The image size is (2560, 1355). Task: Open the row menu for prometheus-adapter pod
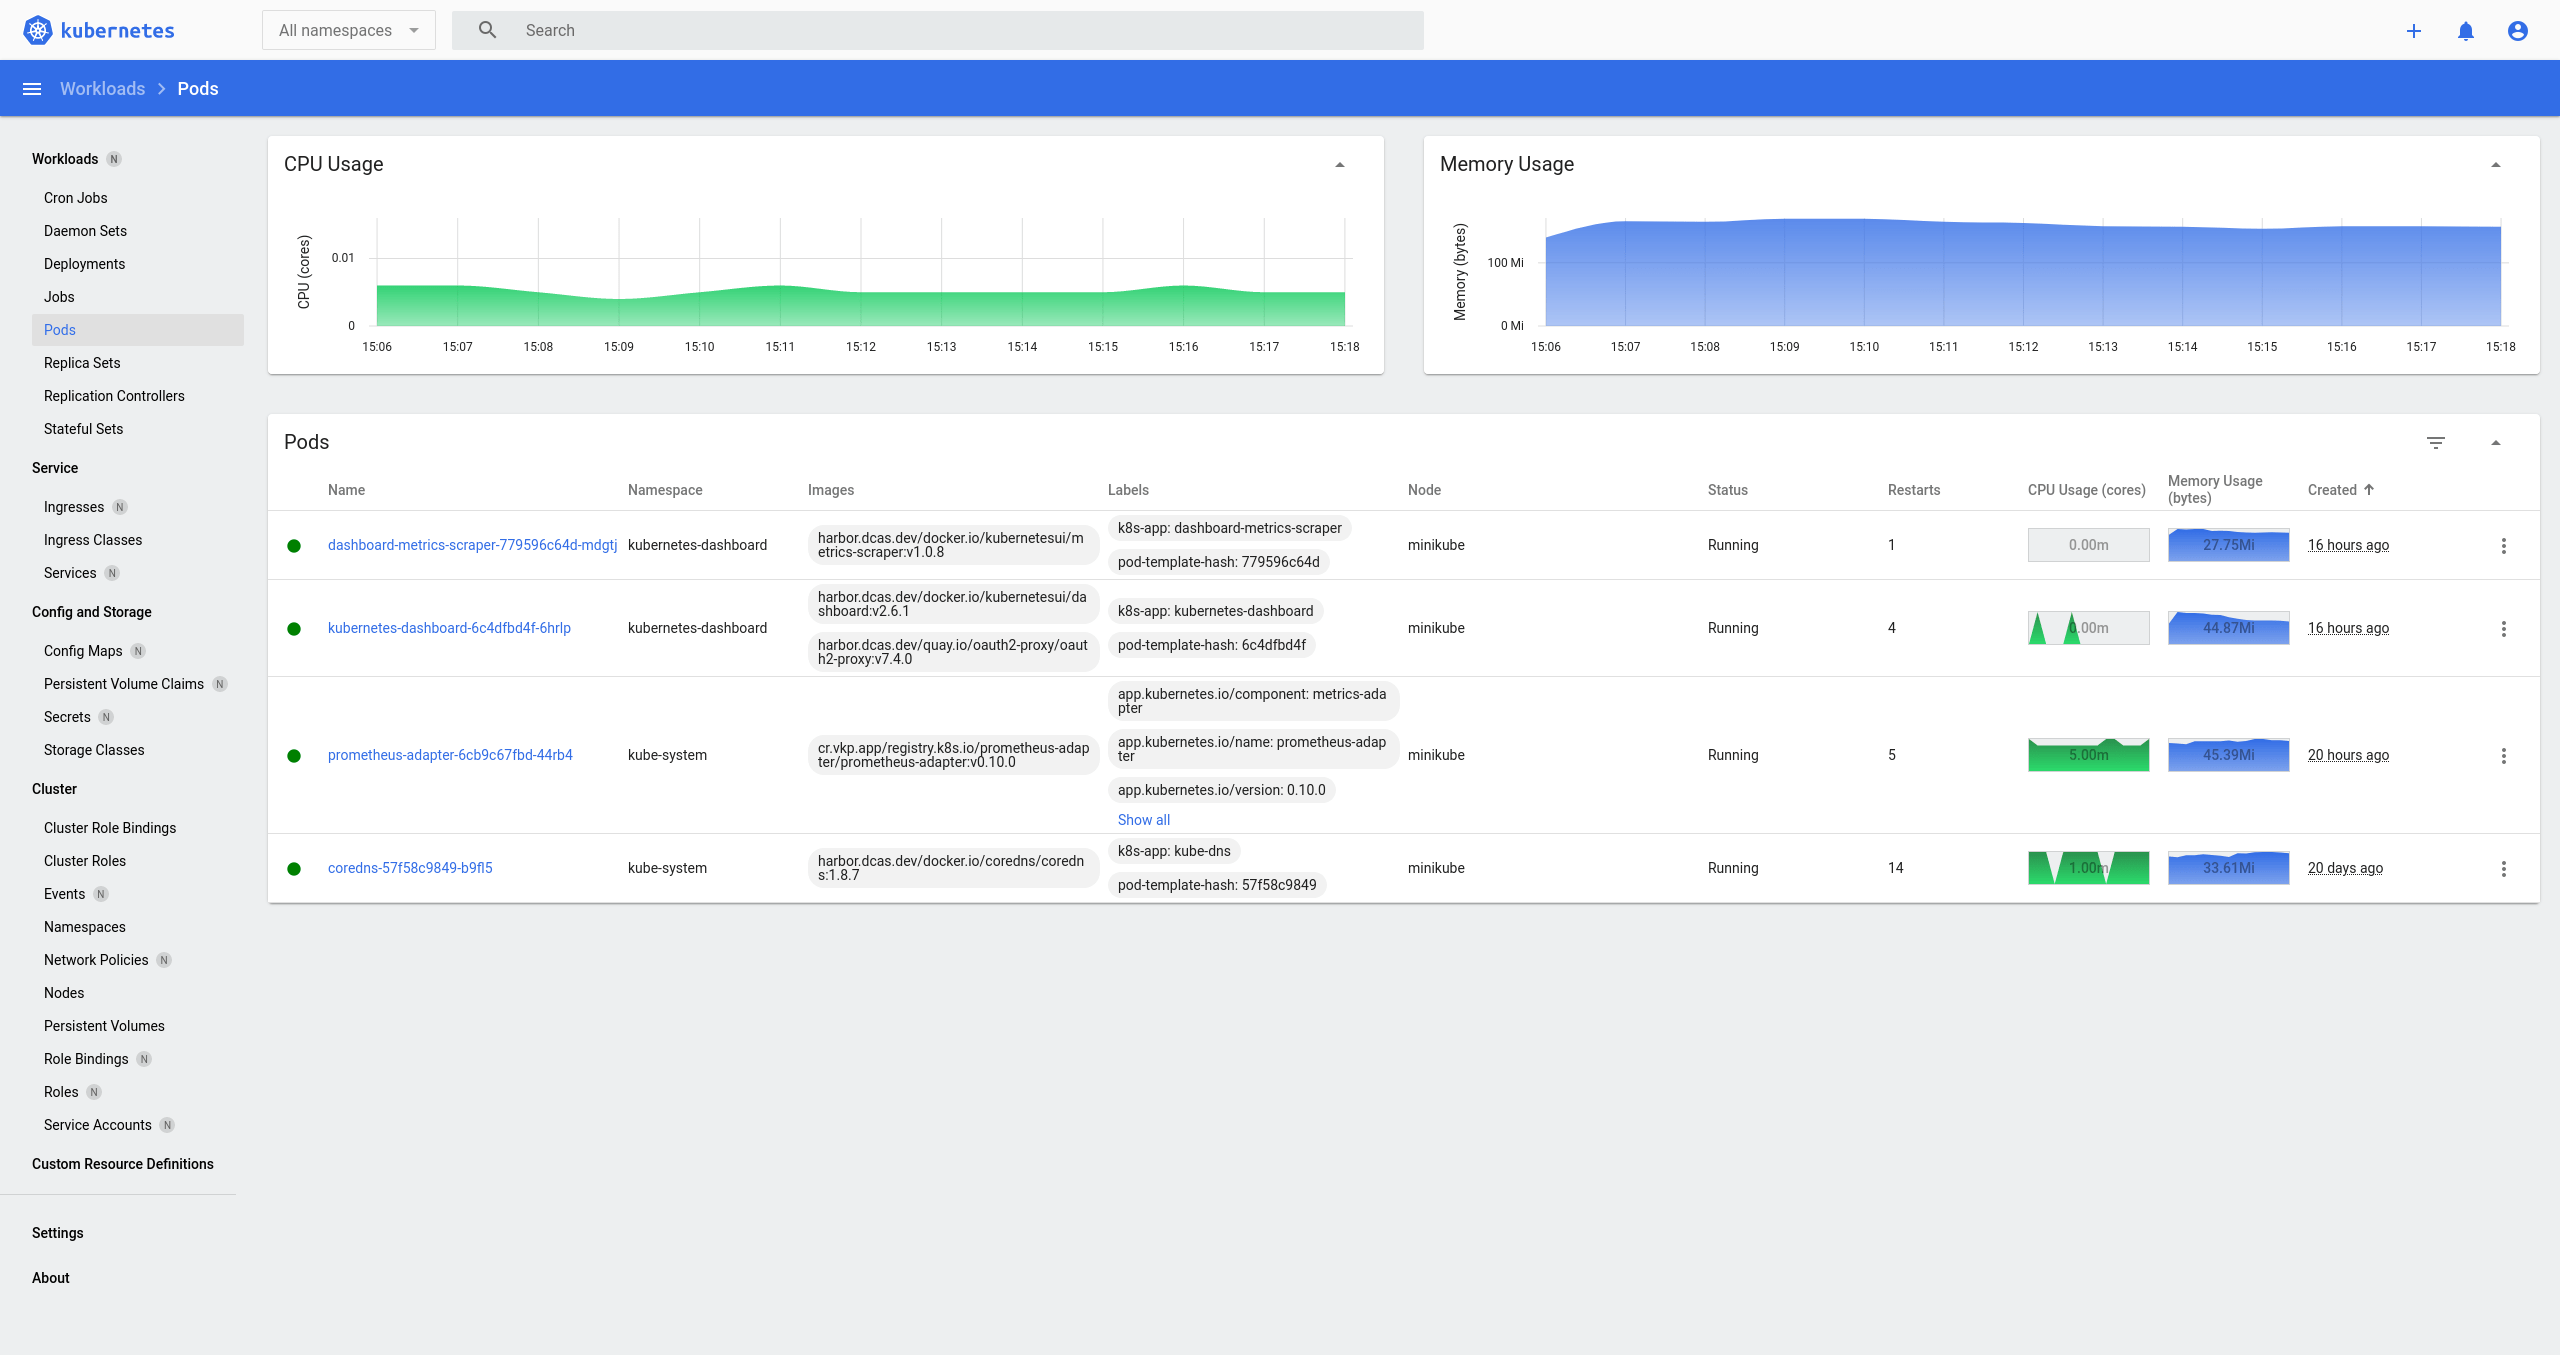pos(2504,755)
